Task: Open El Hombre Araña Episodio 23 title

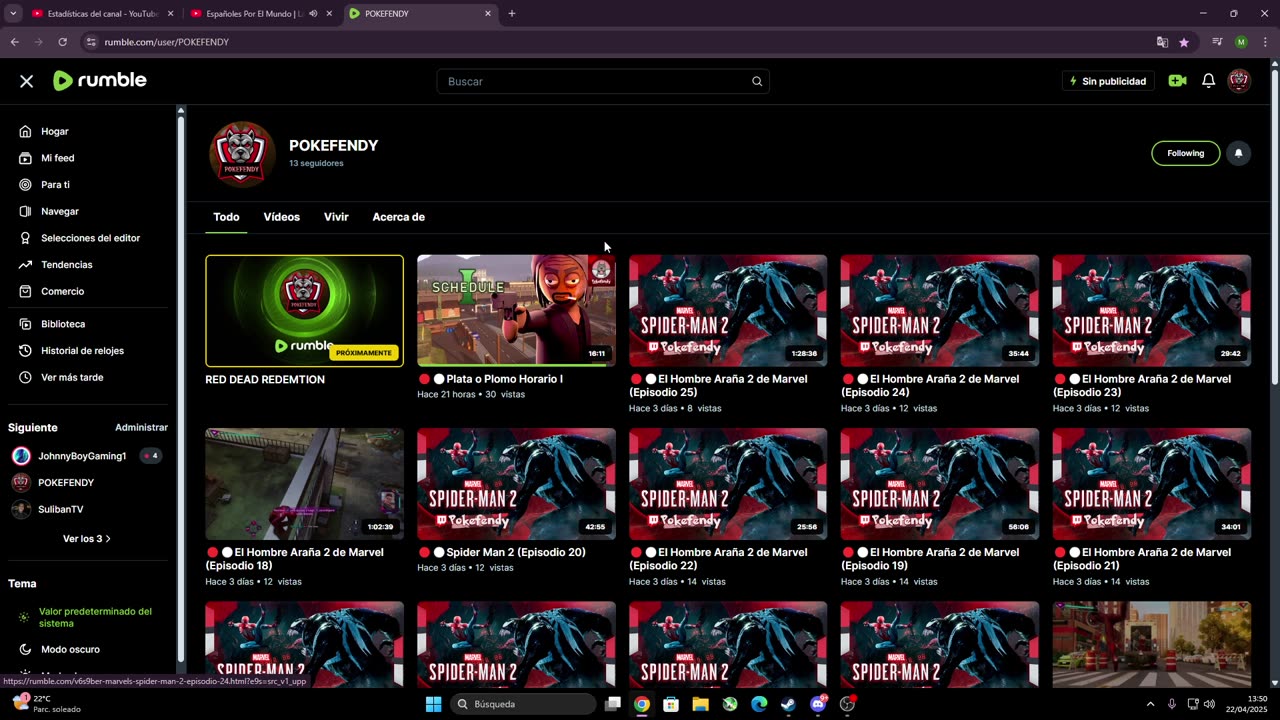Action: tap(1142, 386)
